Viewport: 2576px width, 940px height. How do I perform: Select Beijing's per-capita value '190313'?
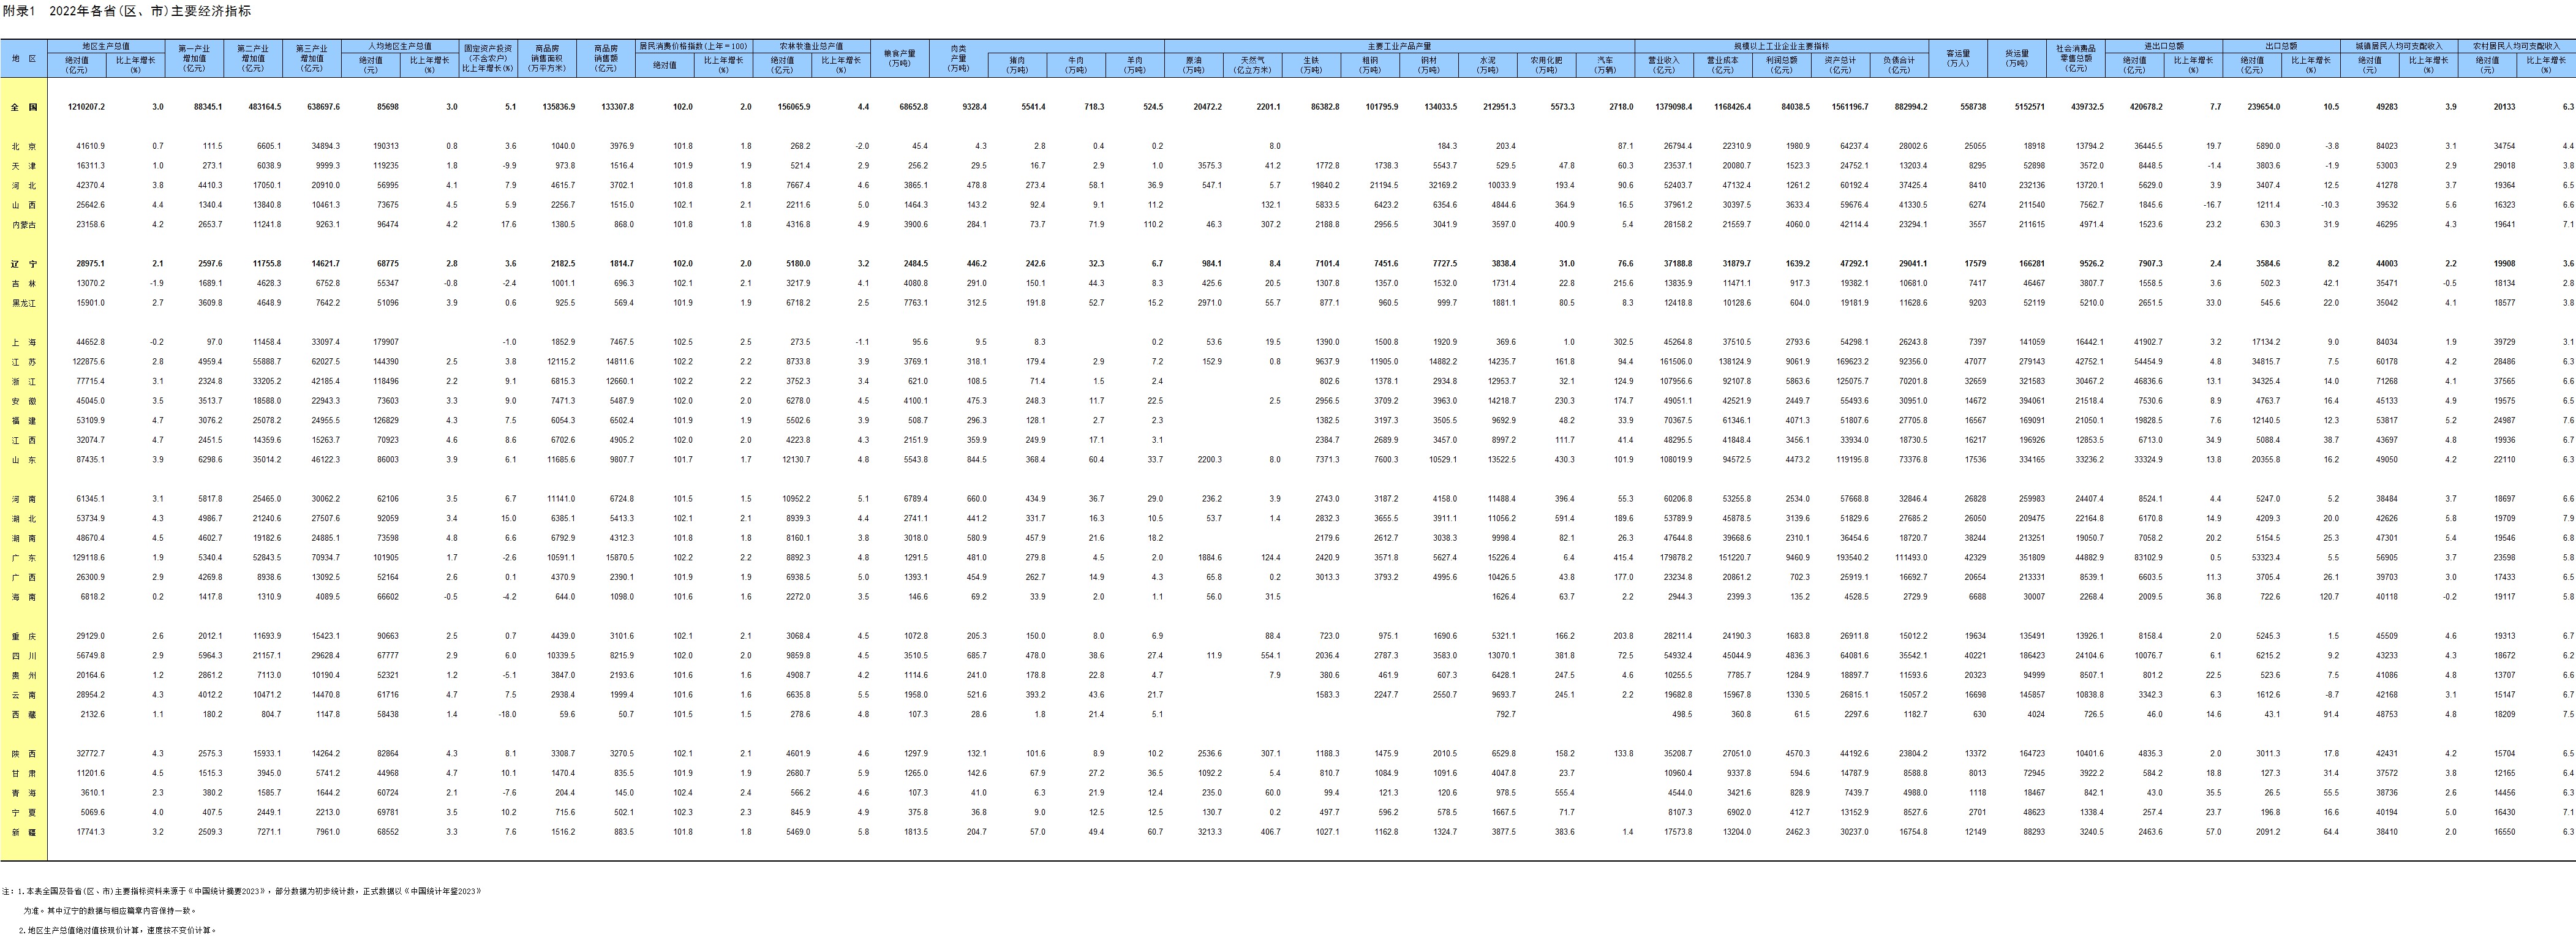(x=385, y=146)
